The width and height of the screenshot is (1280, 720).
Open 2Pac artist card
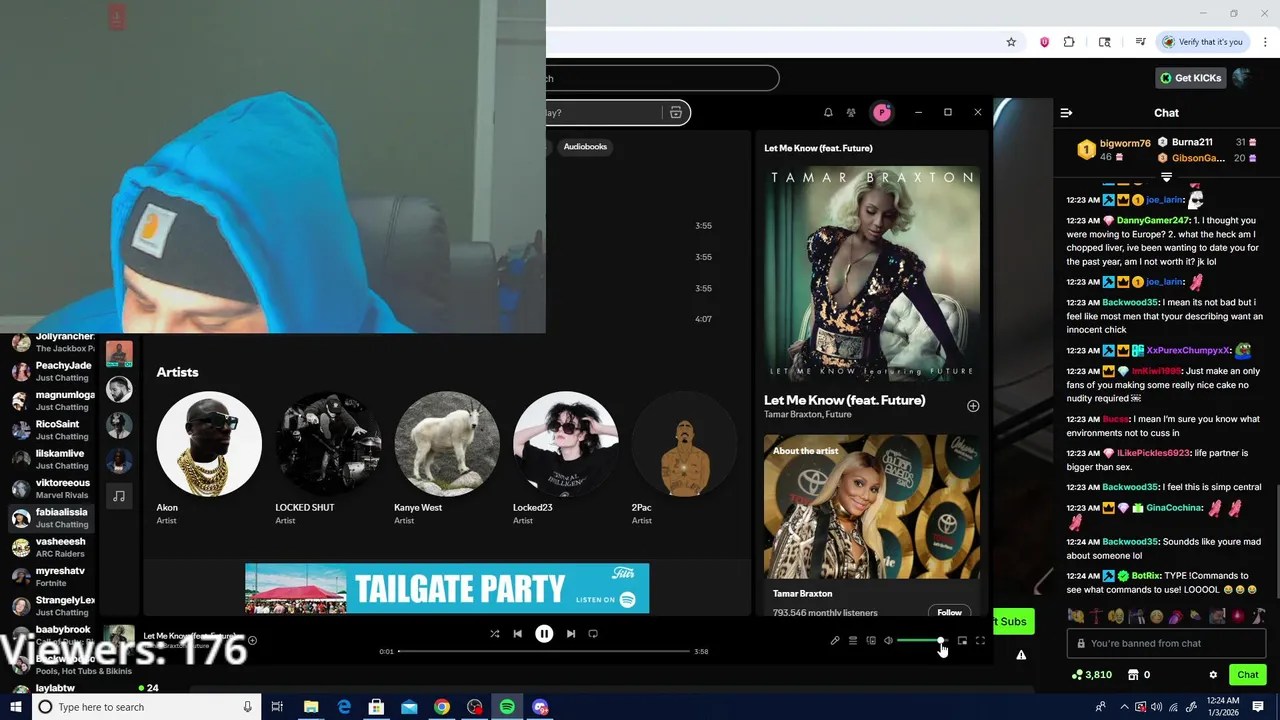coord(685,458)
